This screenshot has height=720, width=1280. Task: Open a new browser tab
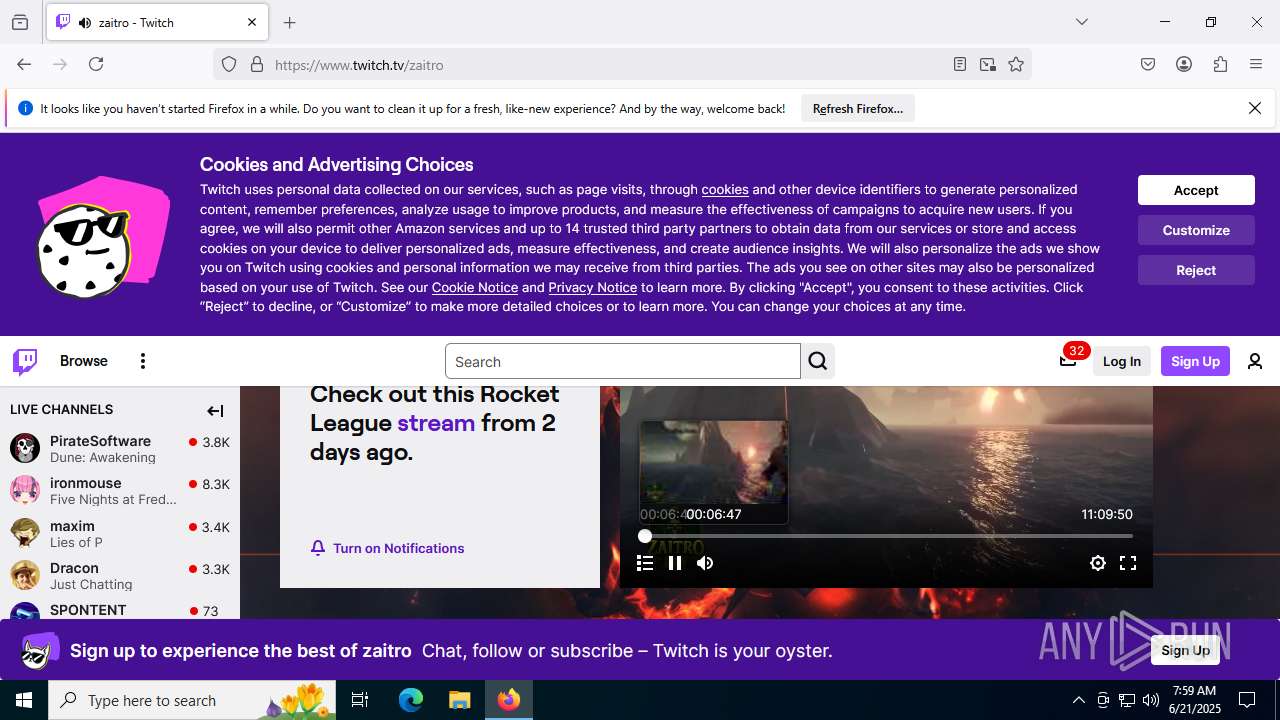pos(290,22)
